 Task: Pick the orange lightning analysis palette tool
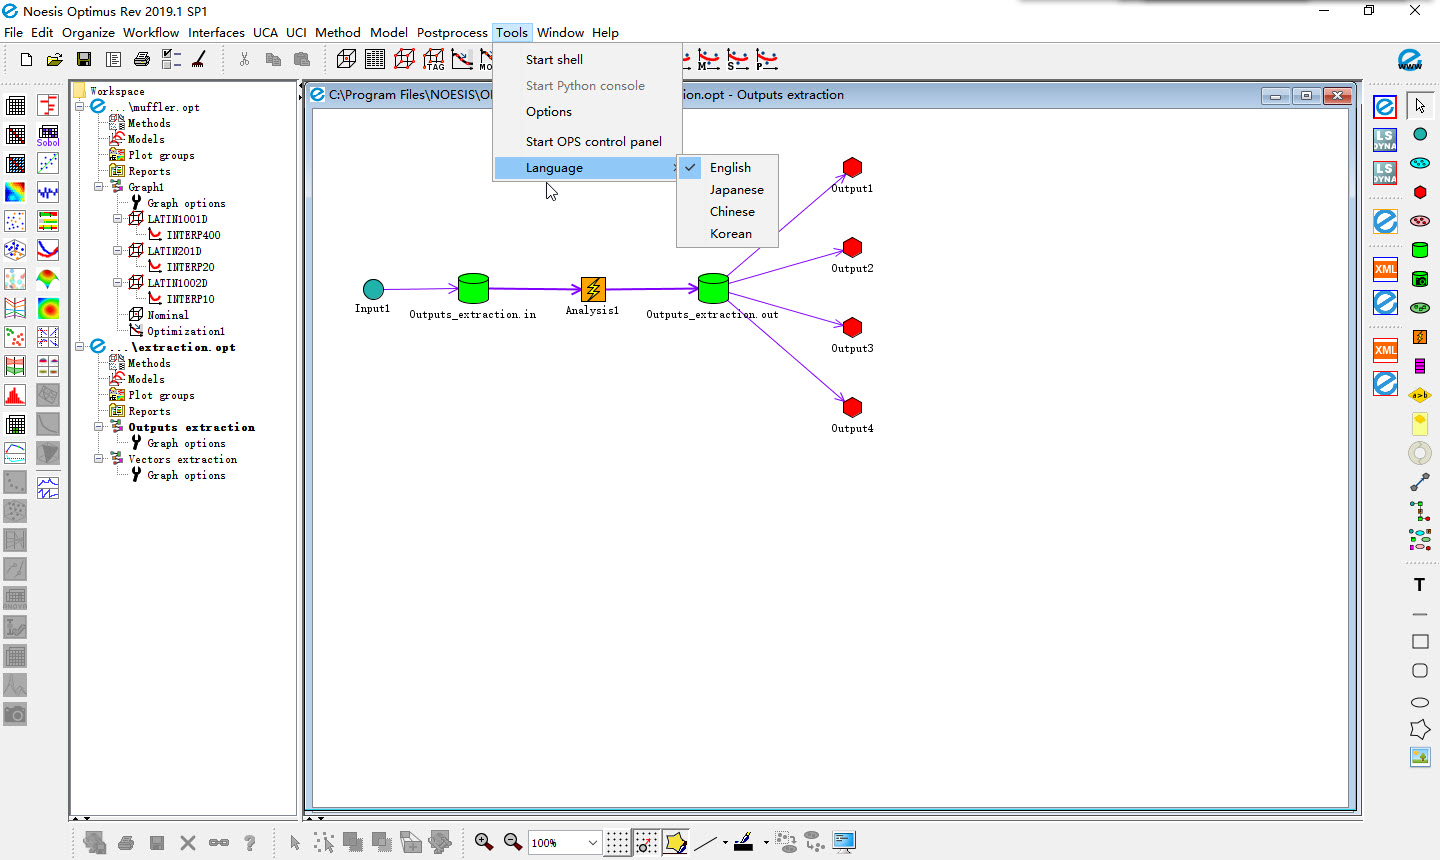click(1420, 337)
